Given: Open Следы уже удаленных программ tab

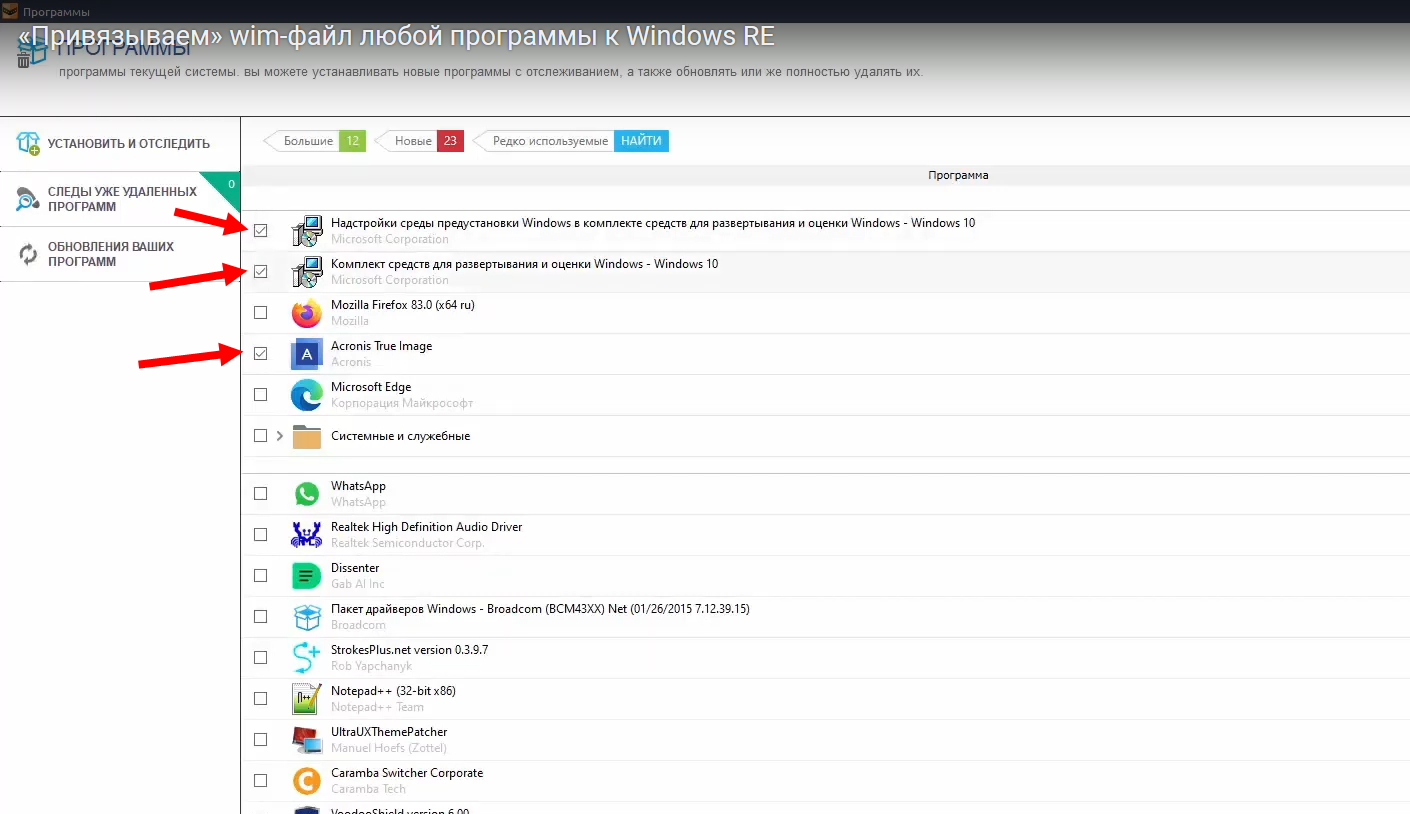Looking at the screenshot, I should point(120,199).
